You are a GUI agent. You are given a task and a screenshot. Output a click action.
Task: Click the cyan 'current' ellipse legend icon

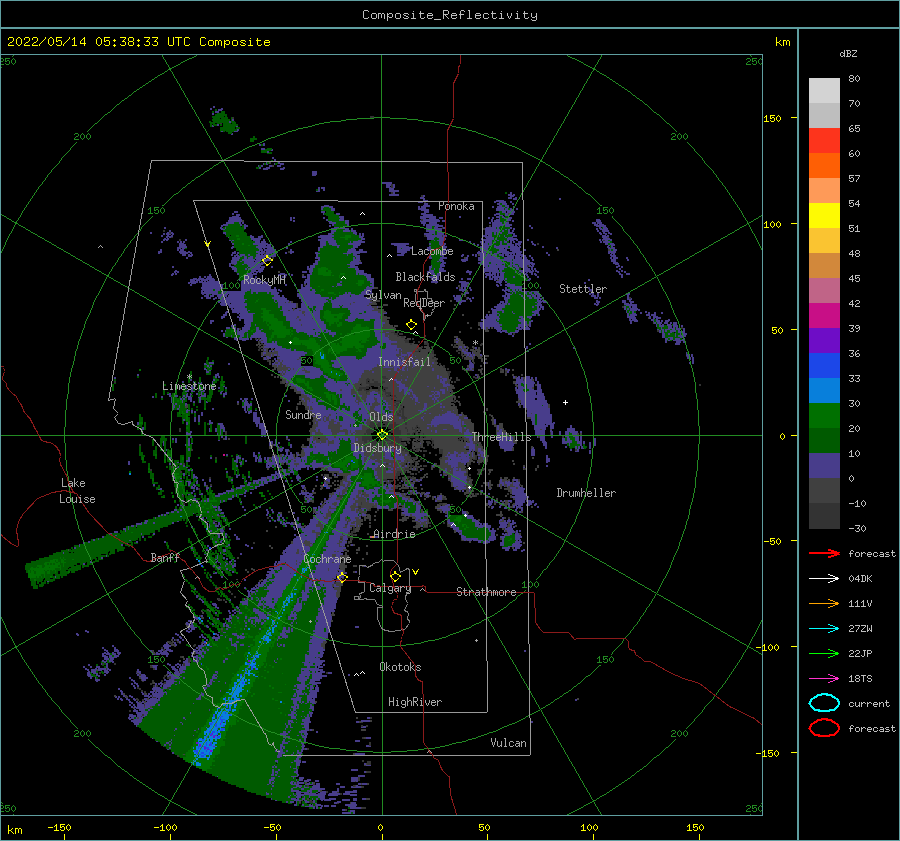(x=824, y=703)
